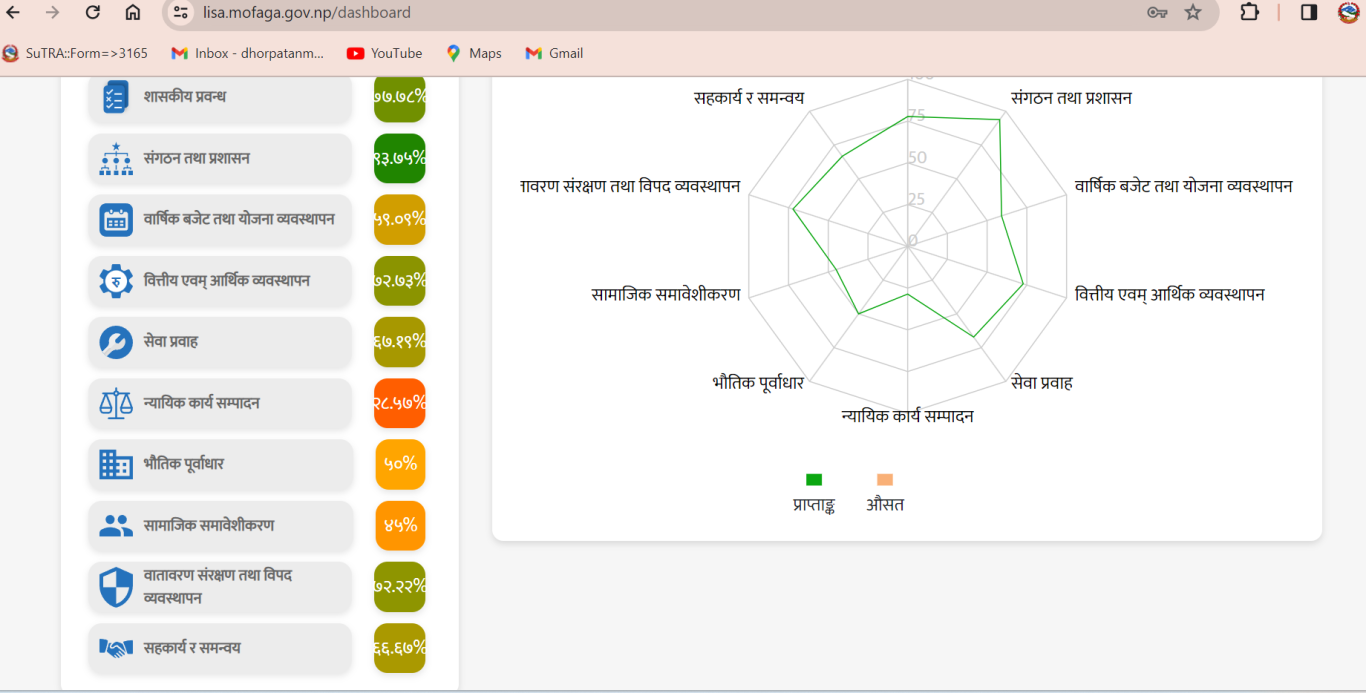This screenshot has width=1366, height=693.
Task: Click the 66.67% सहकार्य score badge
Action: [x=400, y=648]
